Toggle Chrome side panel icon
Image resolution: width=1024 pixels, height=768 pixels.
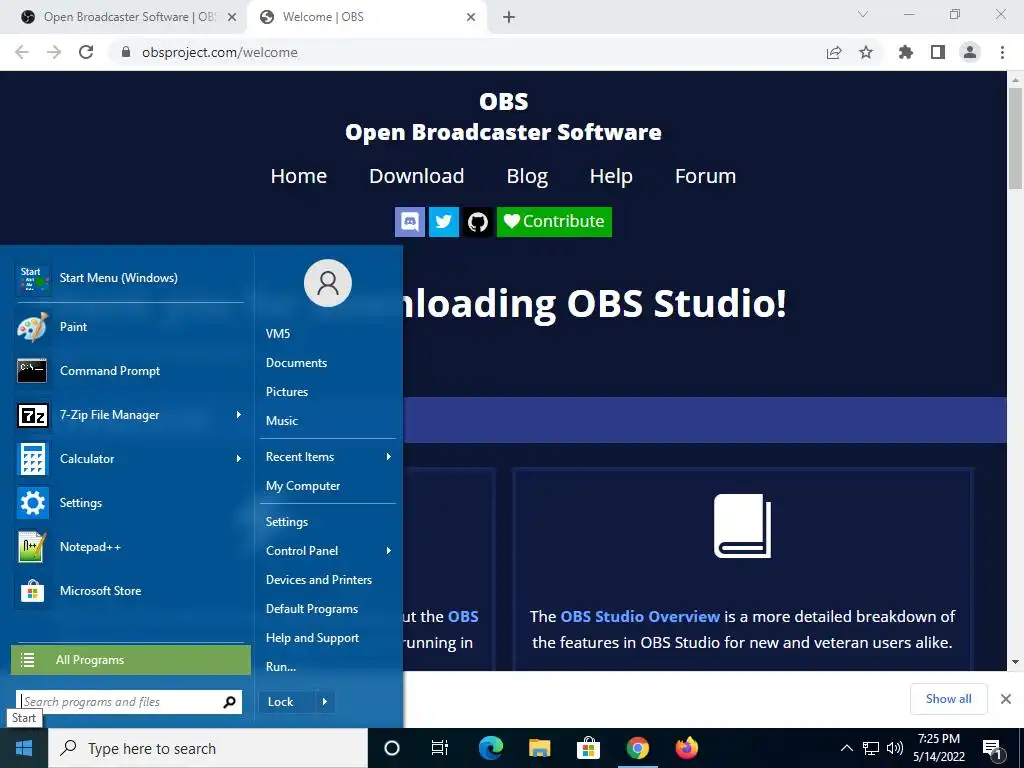(x=938, y=52)
